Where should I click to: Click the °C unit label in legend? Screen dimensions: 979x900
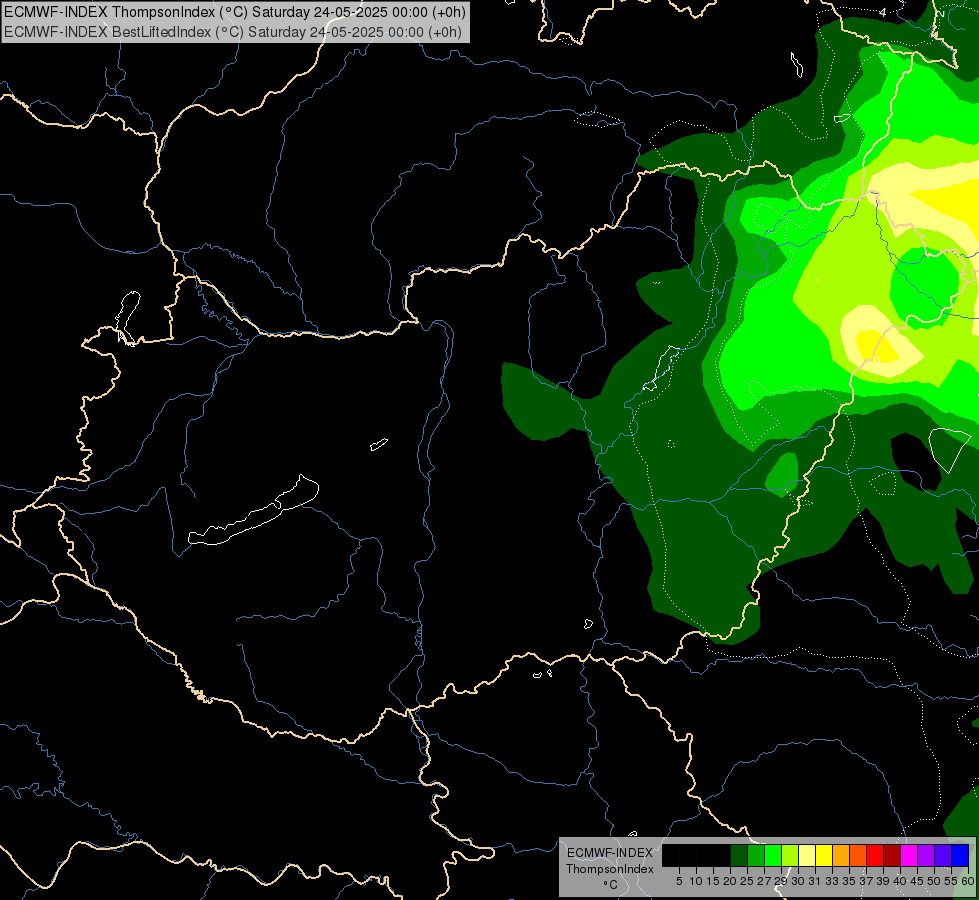611,885
